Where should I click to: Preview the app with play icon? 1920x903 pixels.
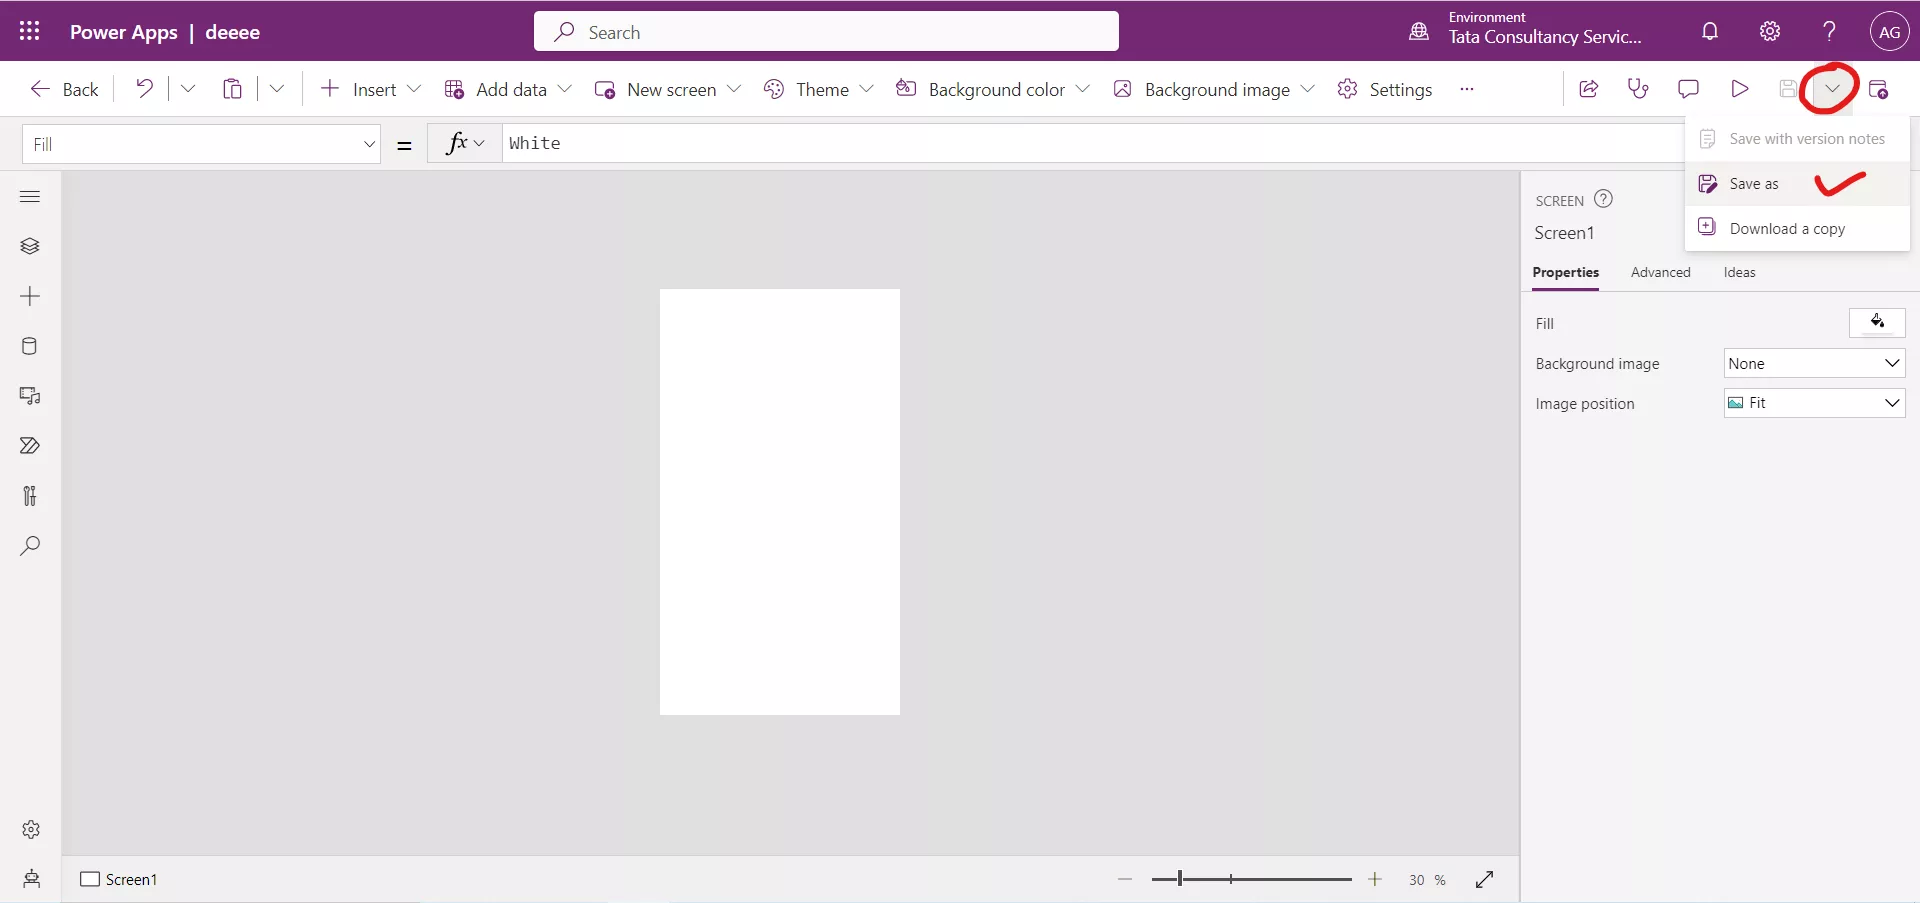[x=1739, y=89]
